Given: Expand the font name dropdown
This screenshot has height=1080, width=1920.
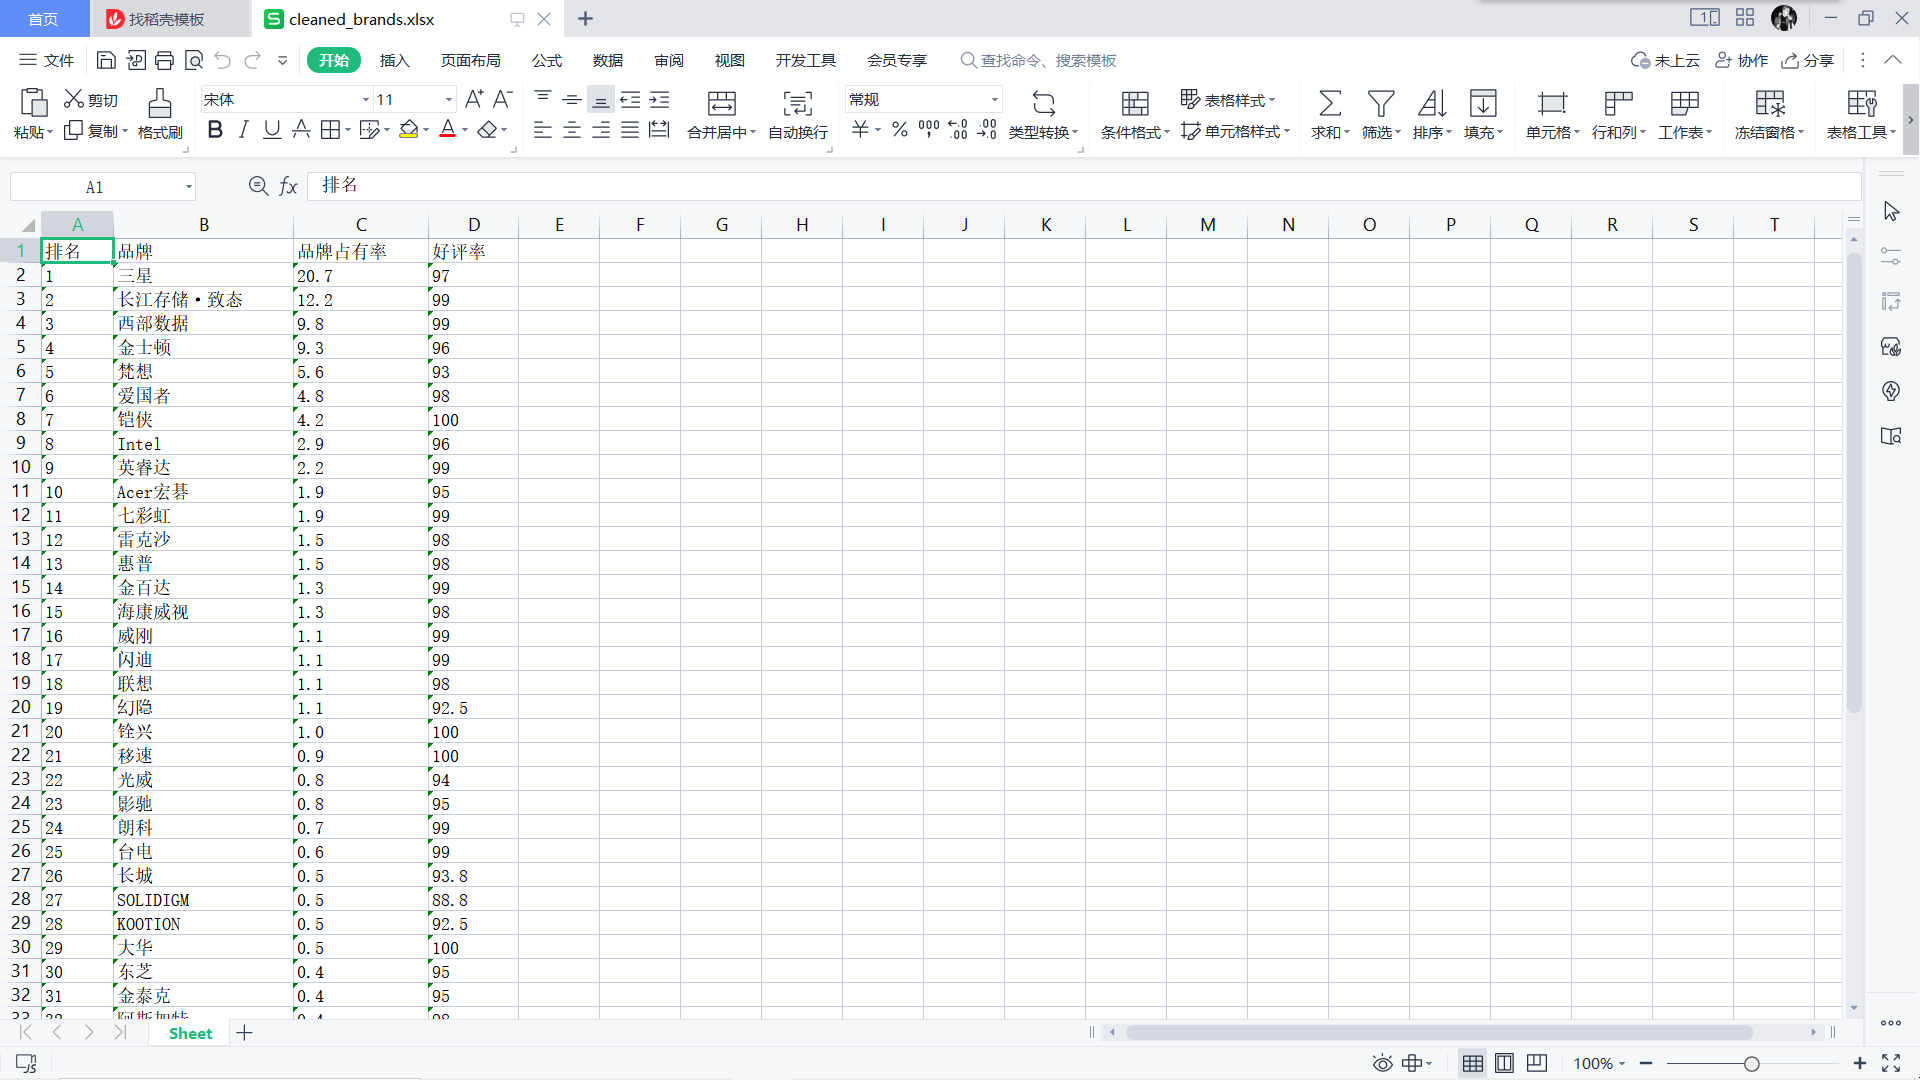Looking at the screenshot, I should coord(365,100).
